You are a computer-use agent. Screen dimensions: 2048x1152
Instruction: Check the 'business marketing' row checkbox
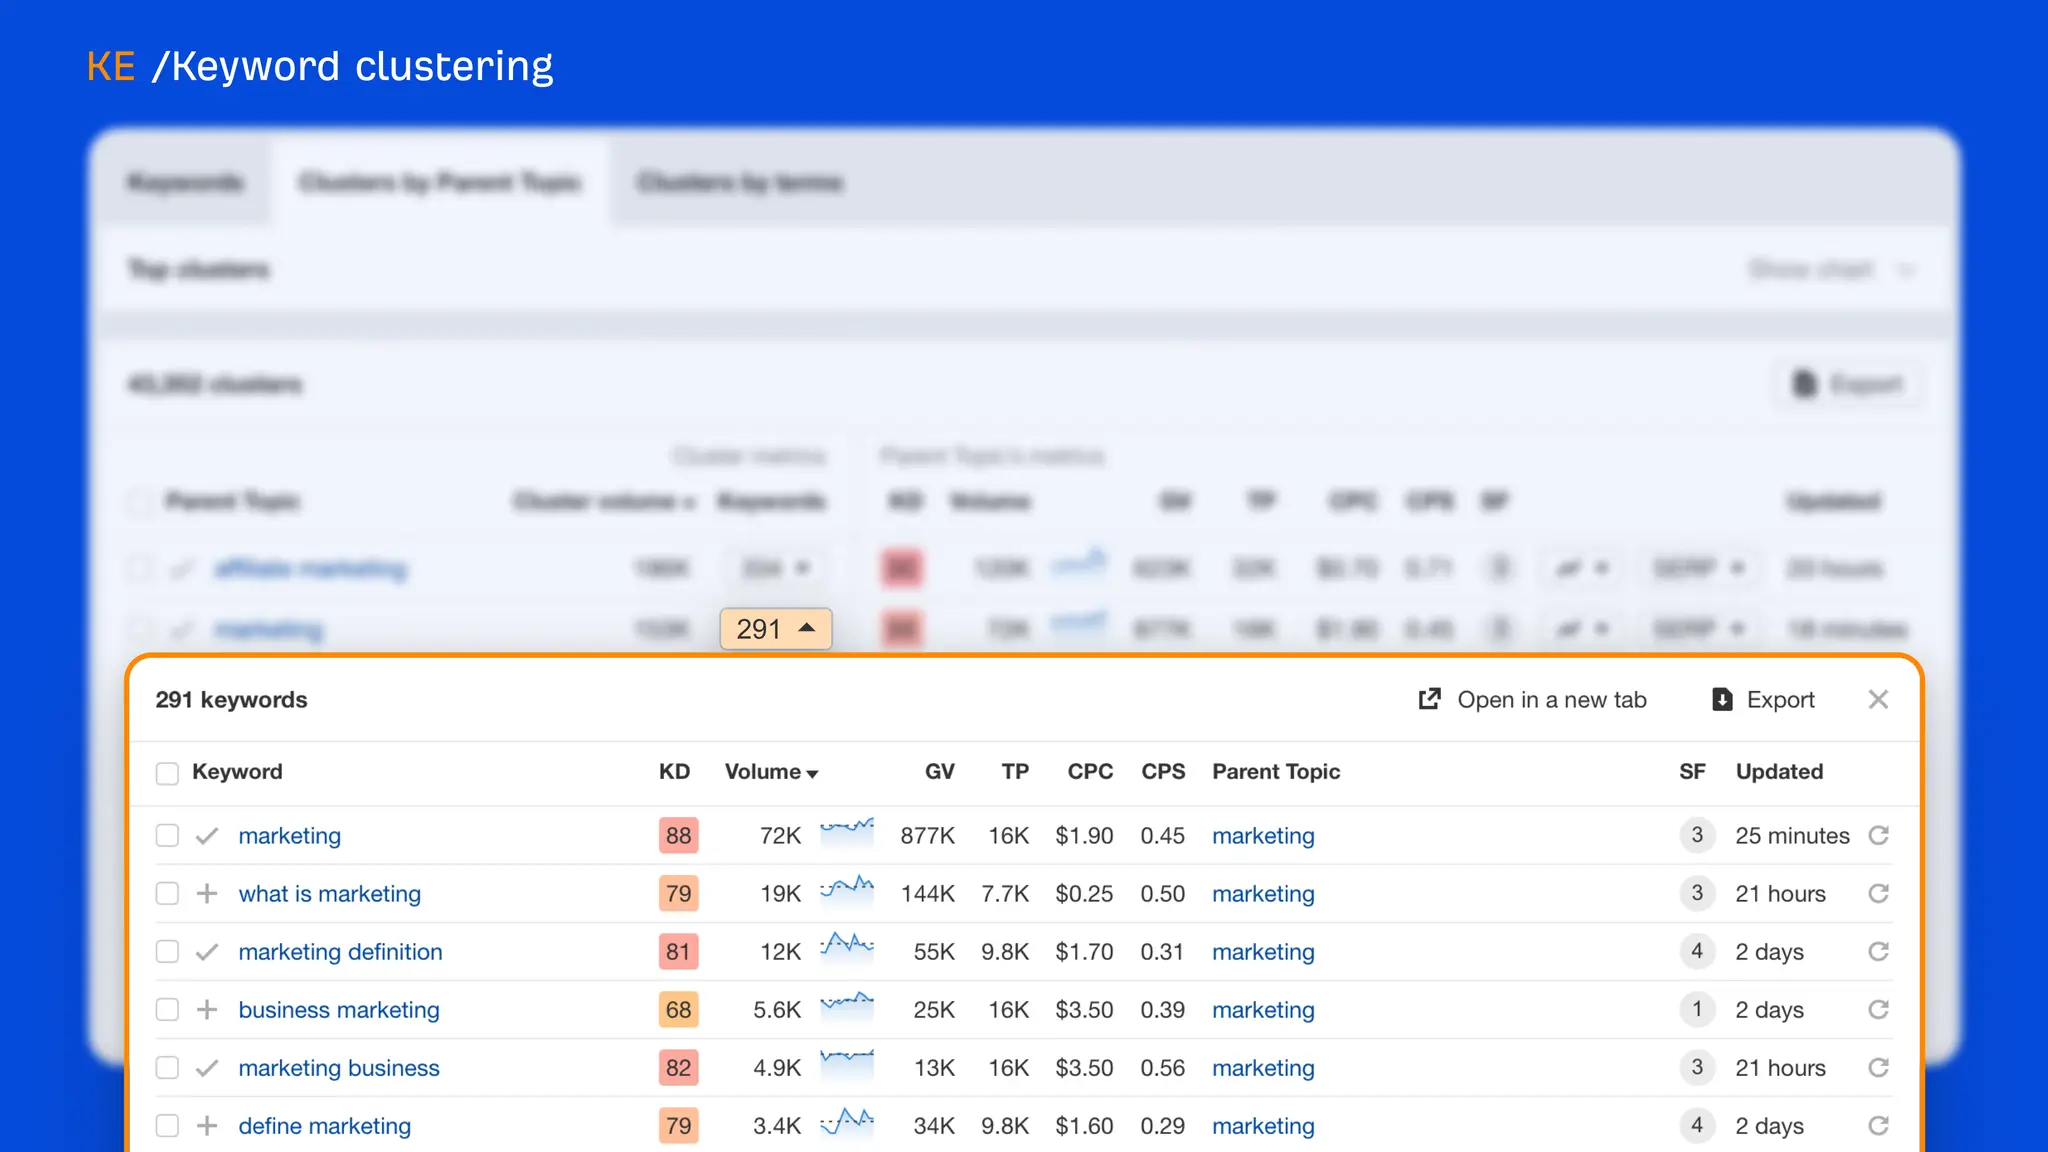pos(167,1010)
